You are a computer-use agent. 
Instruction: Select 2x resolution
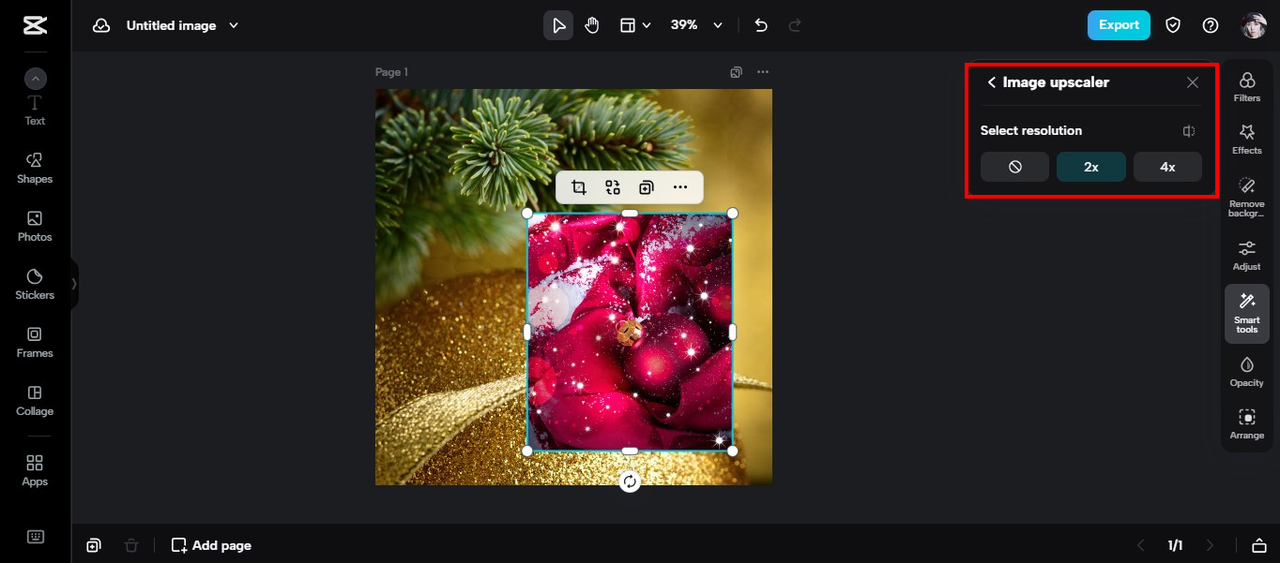pos(1091,167)
